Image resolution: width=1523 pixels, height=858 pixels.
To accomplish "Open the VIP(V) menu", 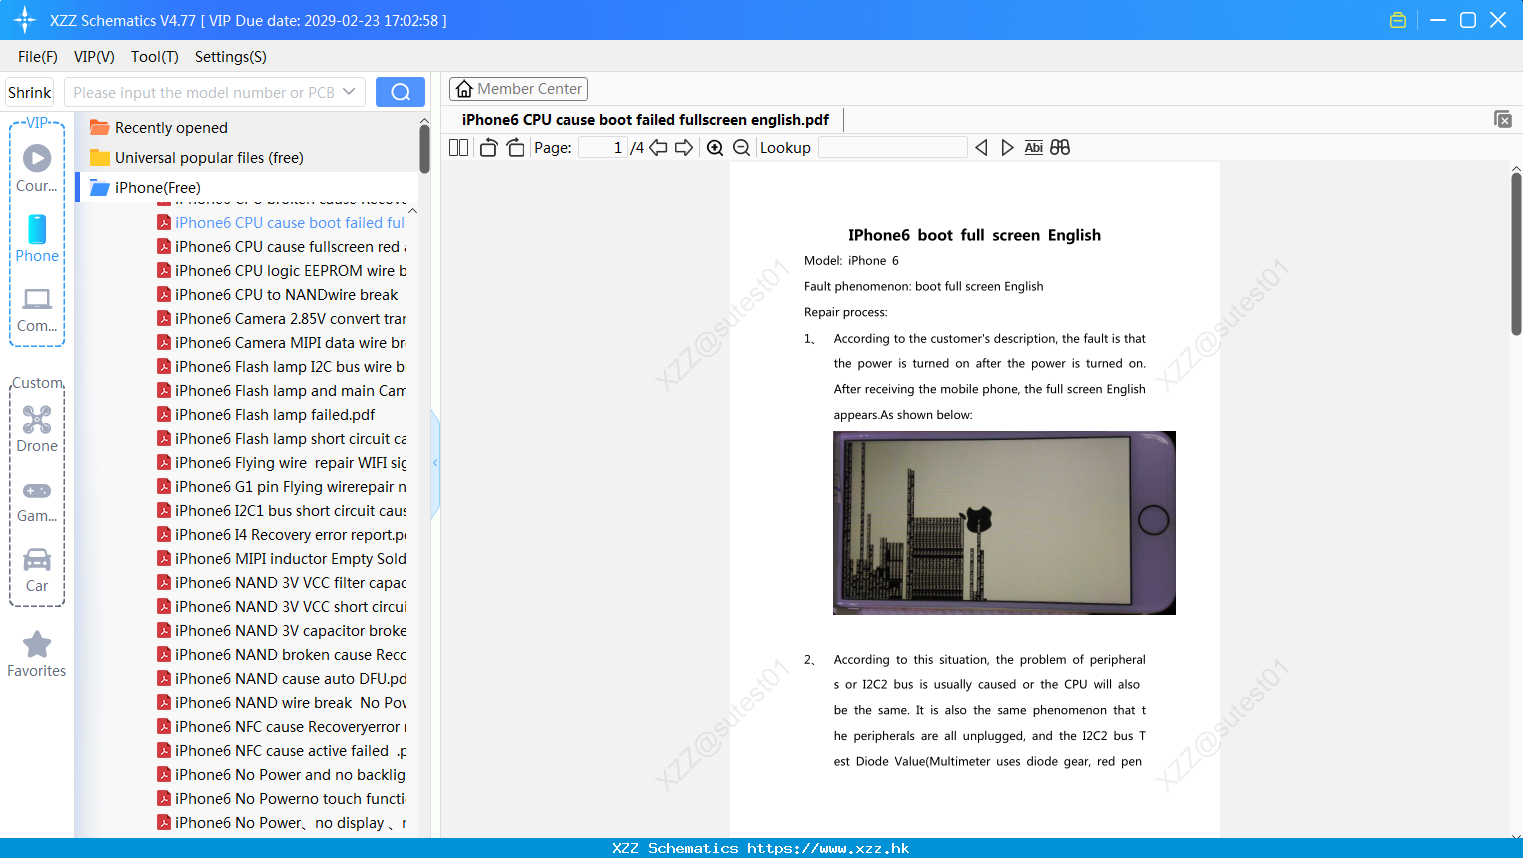I will (94, 57).
